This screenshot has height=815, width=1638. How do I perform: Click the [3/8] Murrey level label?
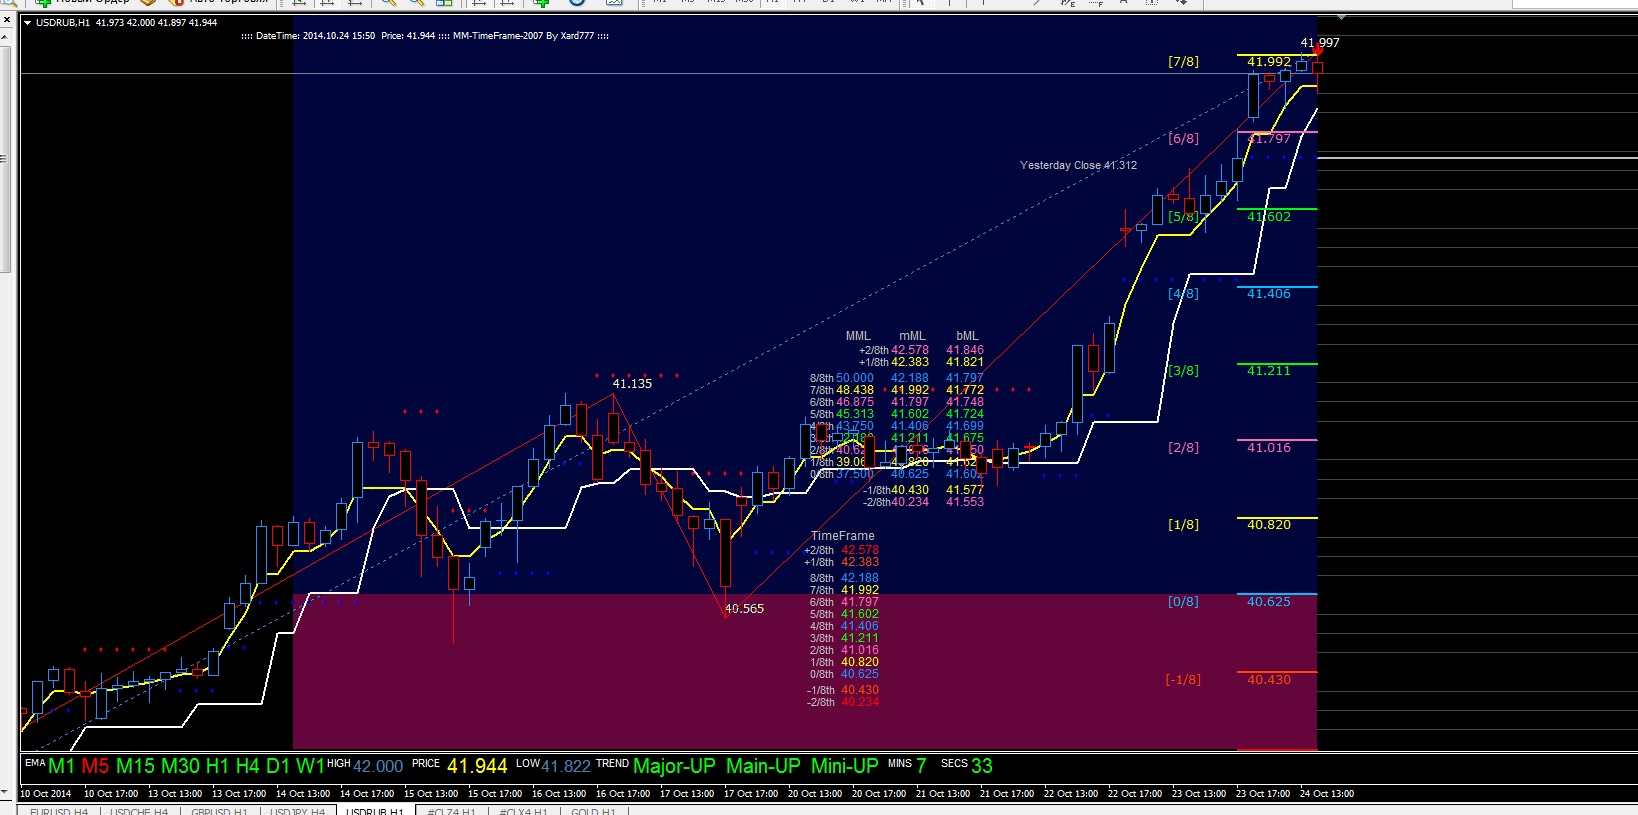(x=1183, y=371)
